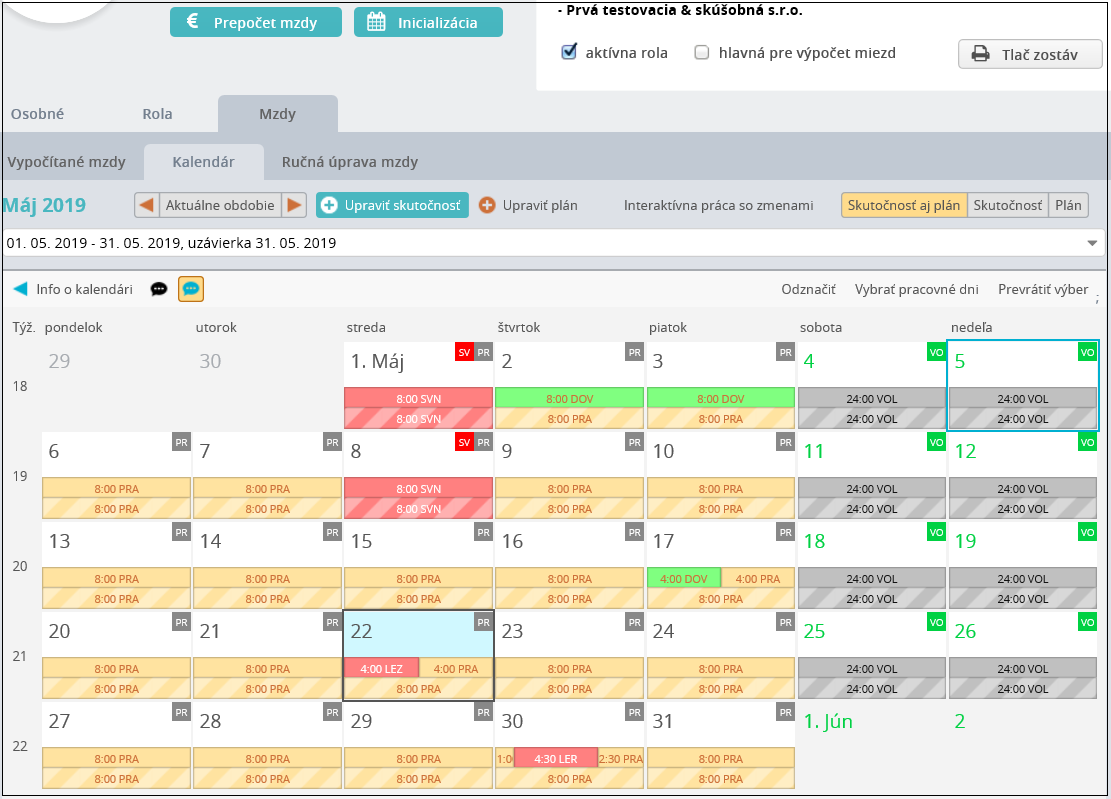Click the orange highlighted chat bubble icon

(191, 289)
